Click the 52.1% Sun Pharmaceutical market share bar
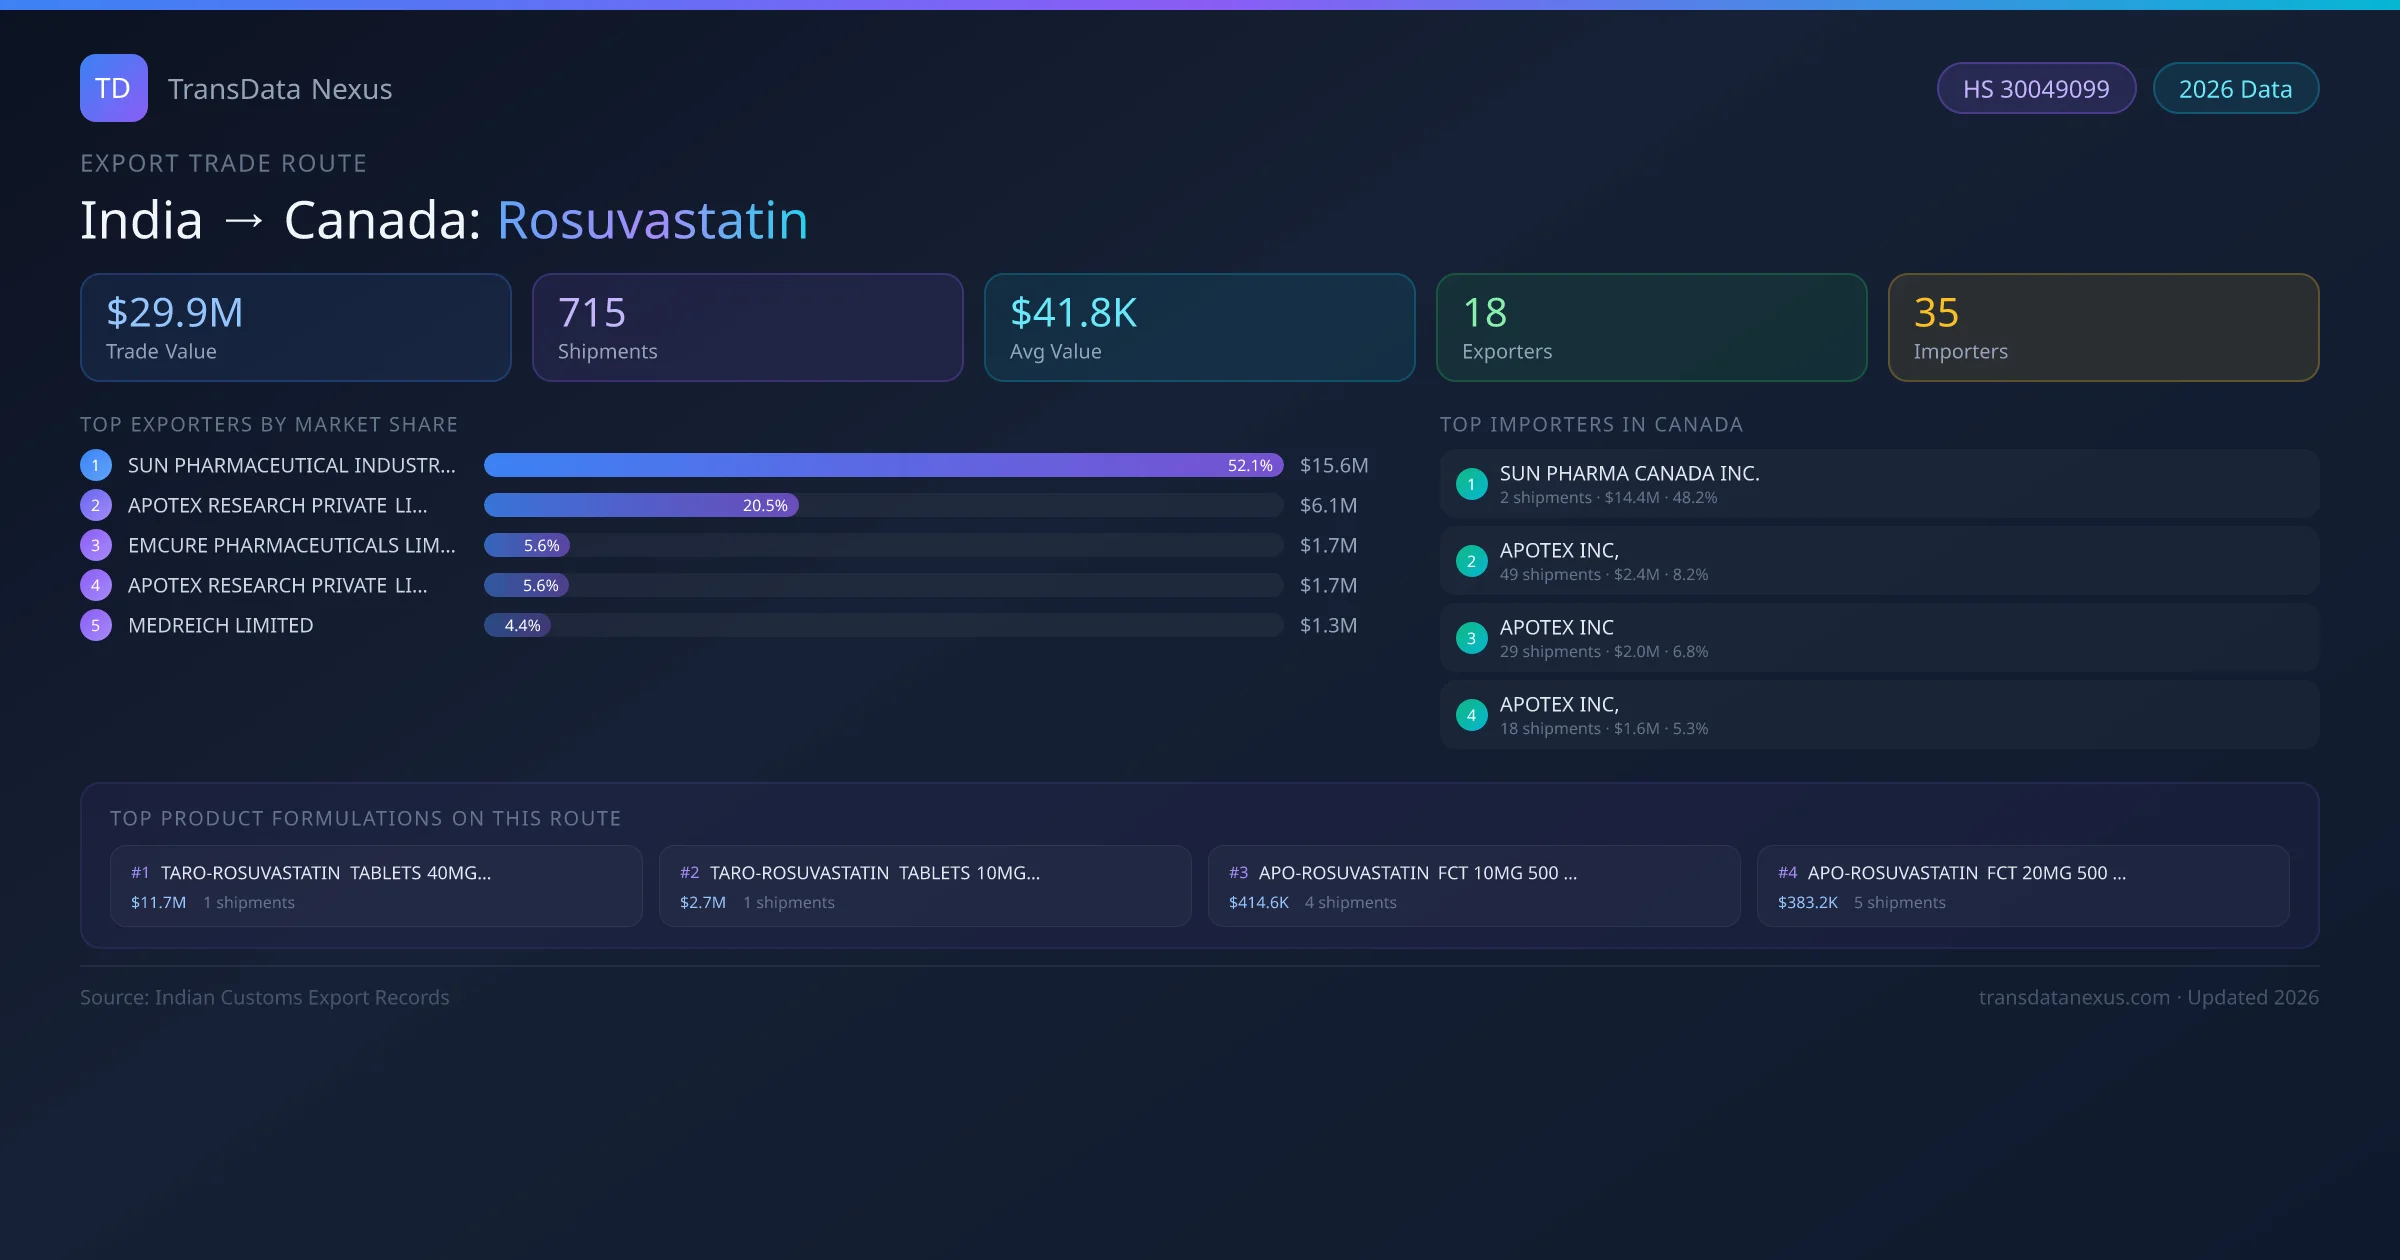 point(883,465)
